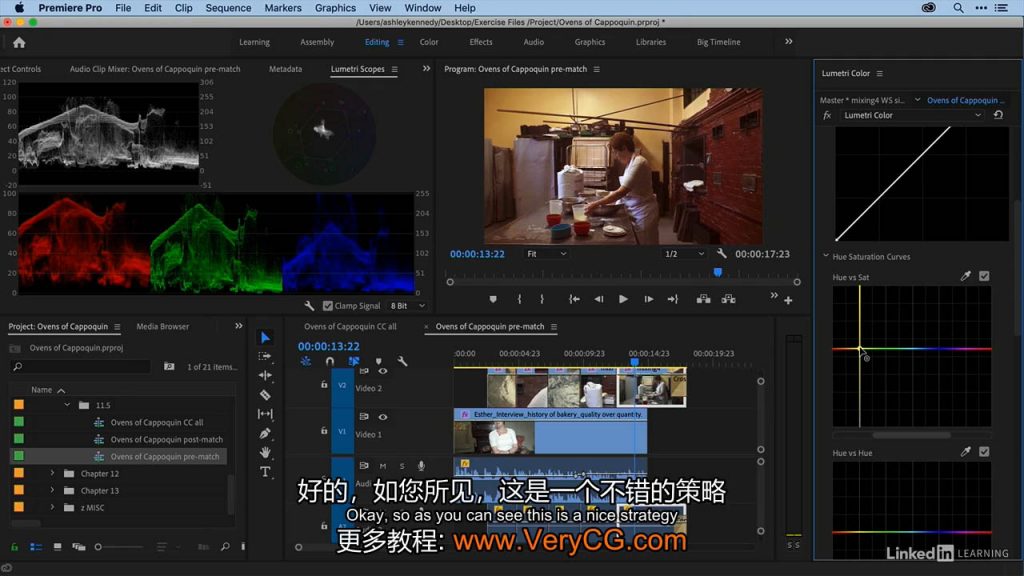Go to In point in Program Monitor

tap(574, 299)
